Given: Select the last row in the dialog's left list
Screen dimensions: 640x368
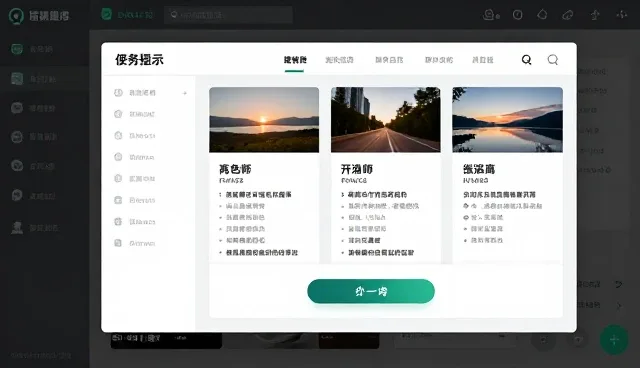Looking at the screenshot, I should pos(149,243).
